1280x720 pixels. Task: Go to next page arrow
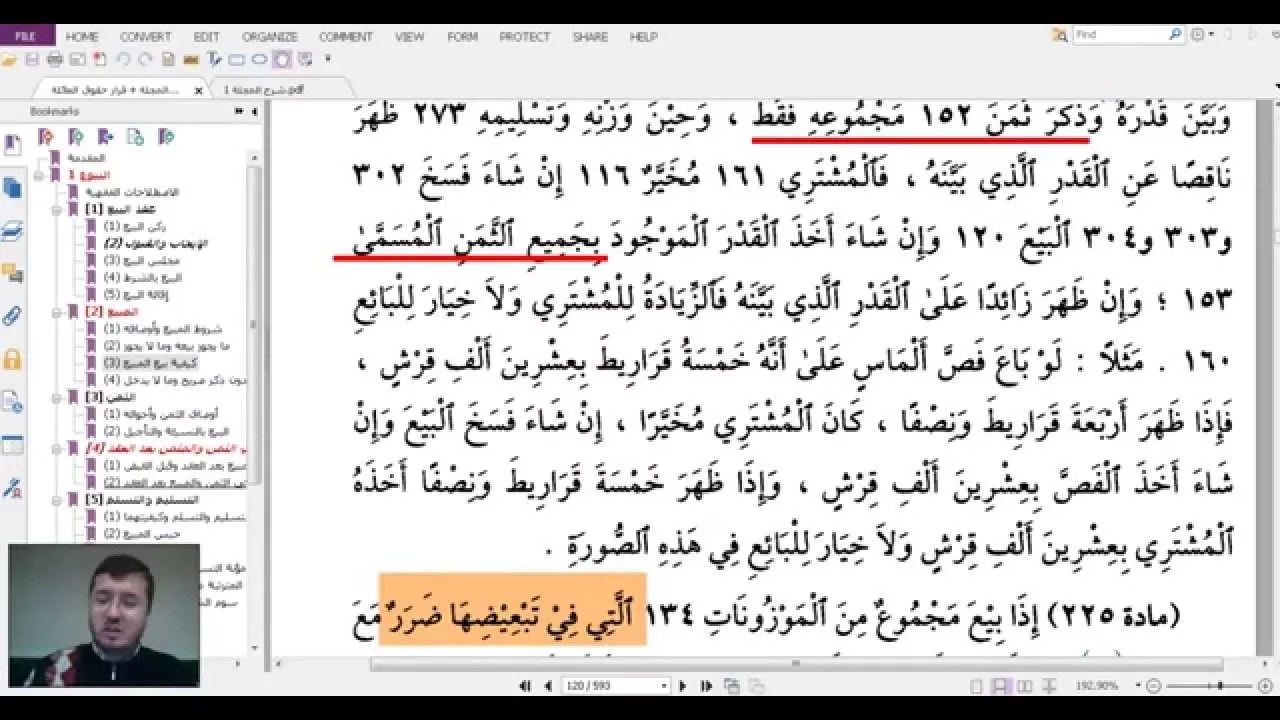pos(682,686)
